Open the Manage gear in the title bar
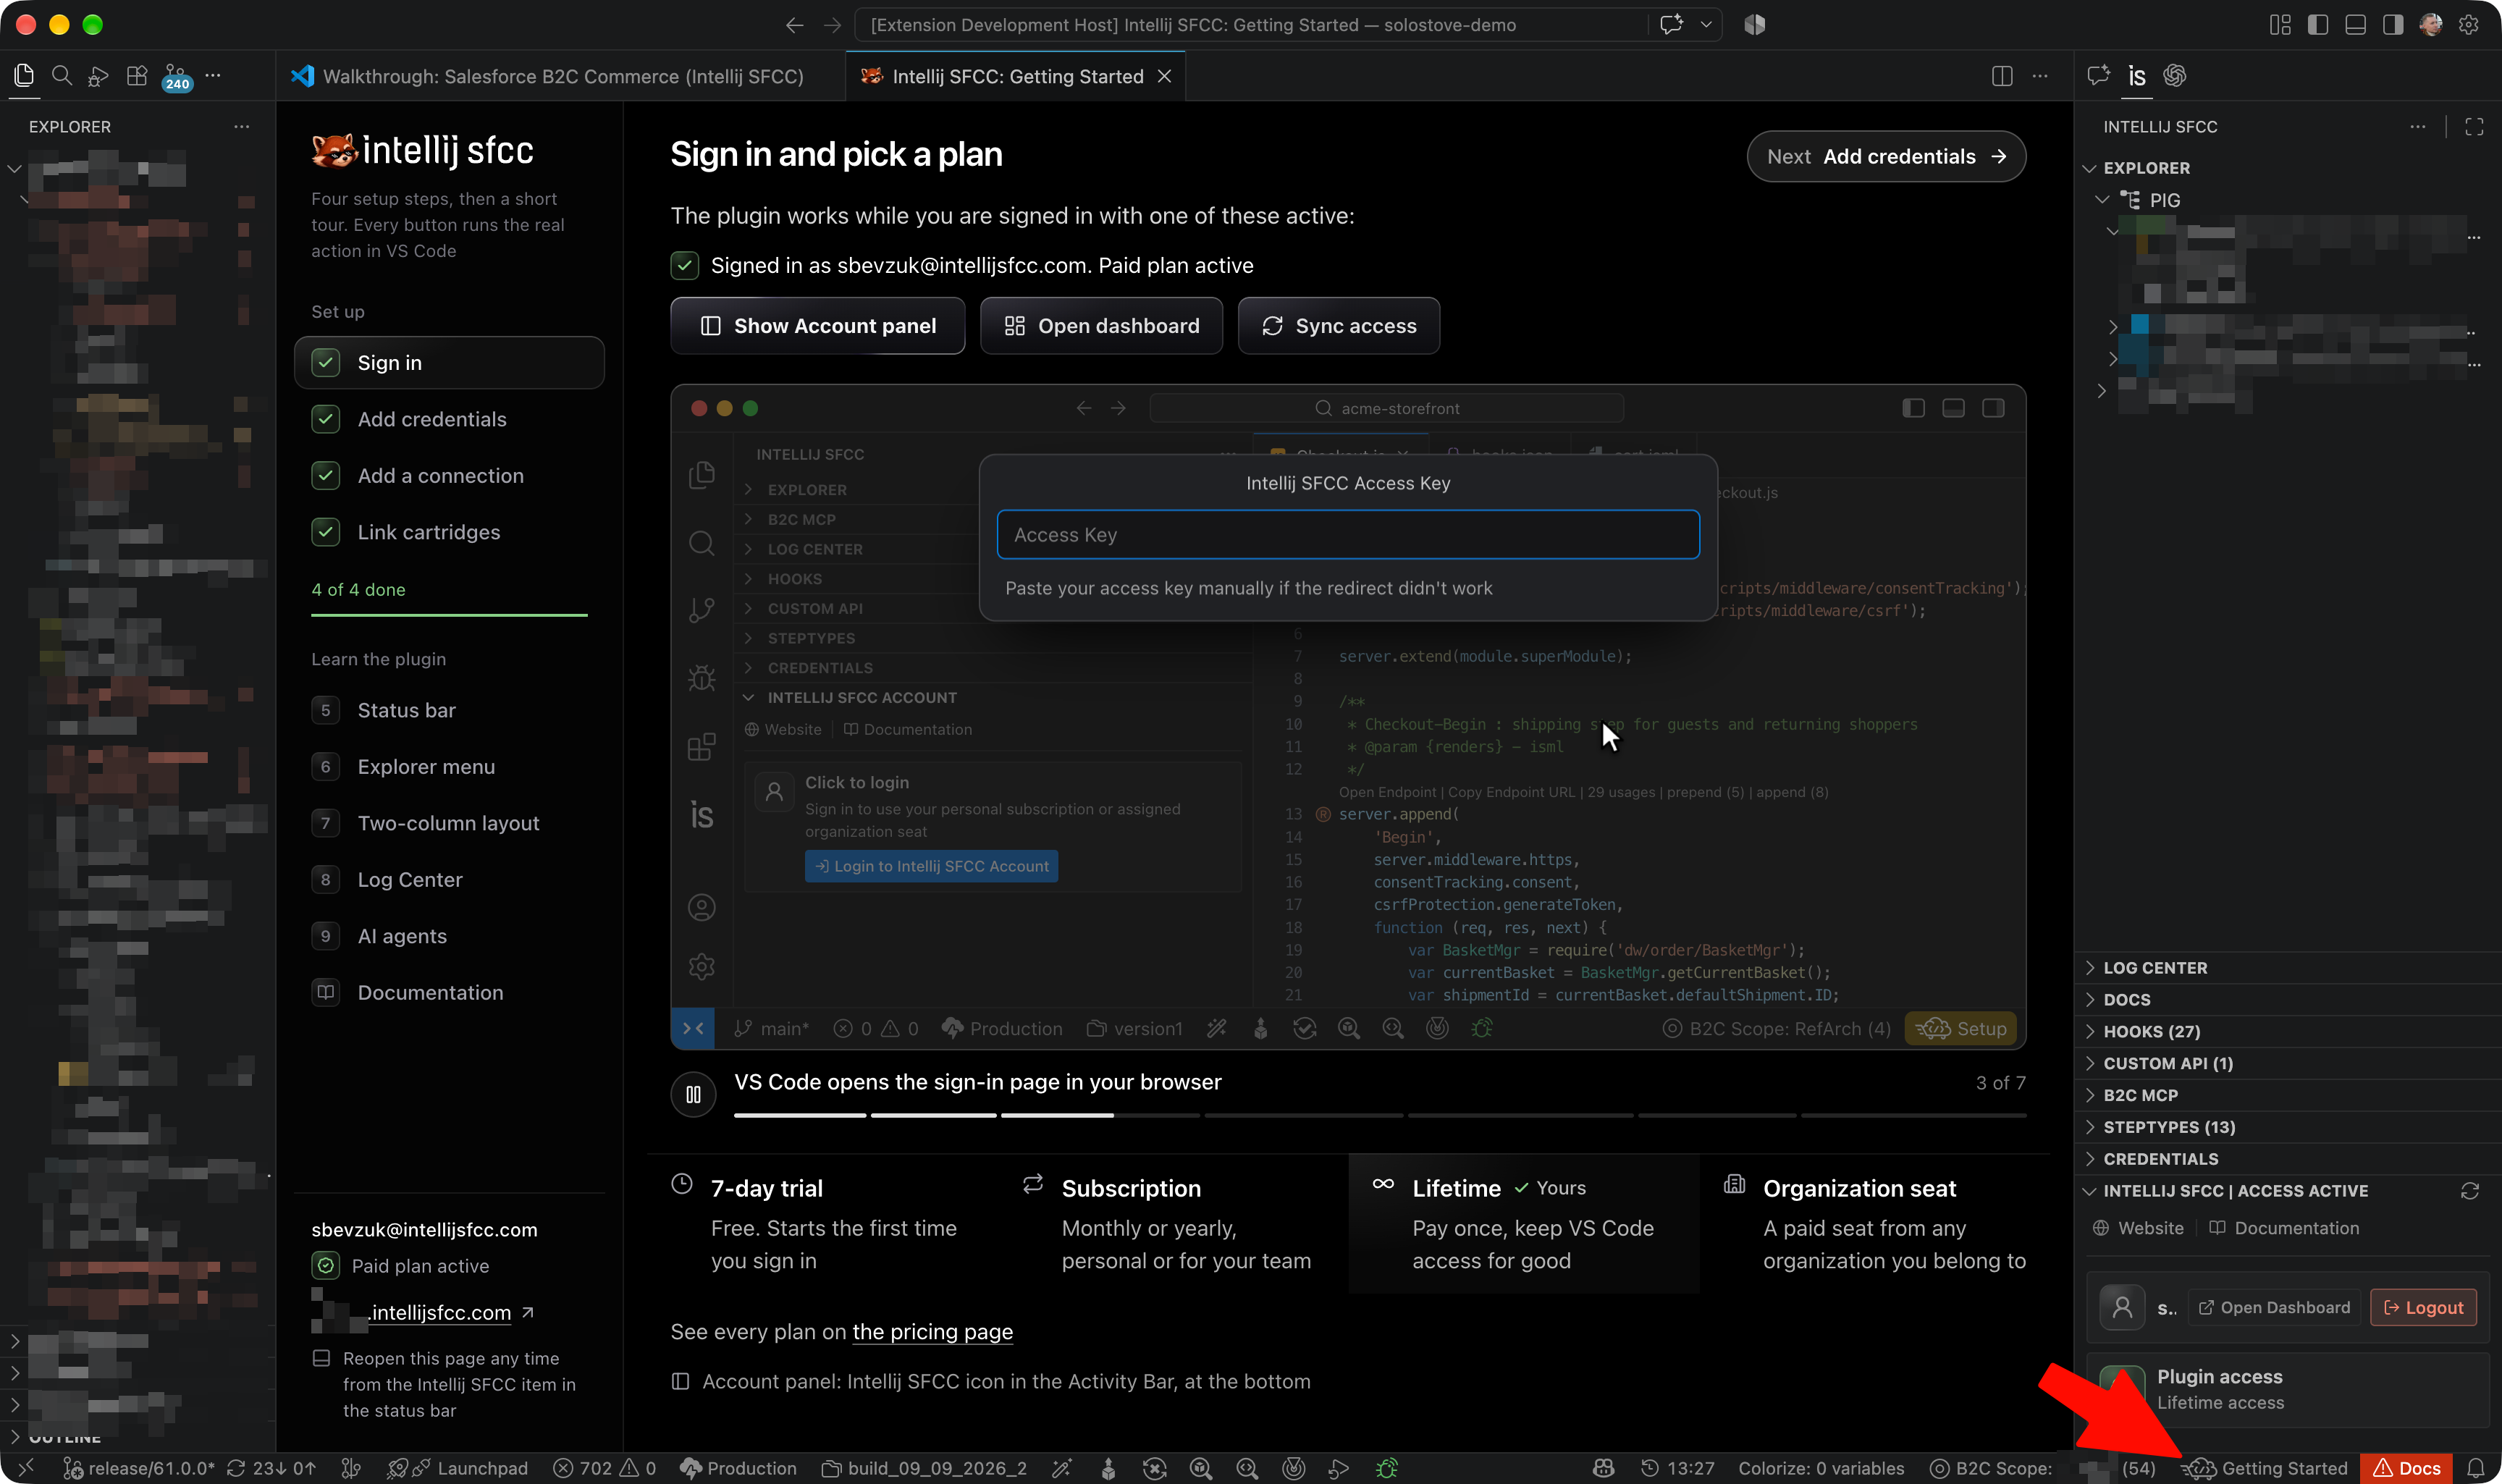Viewport: 2502px width, 1484px height. (2468, 25)
